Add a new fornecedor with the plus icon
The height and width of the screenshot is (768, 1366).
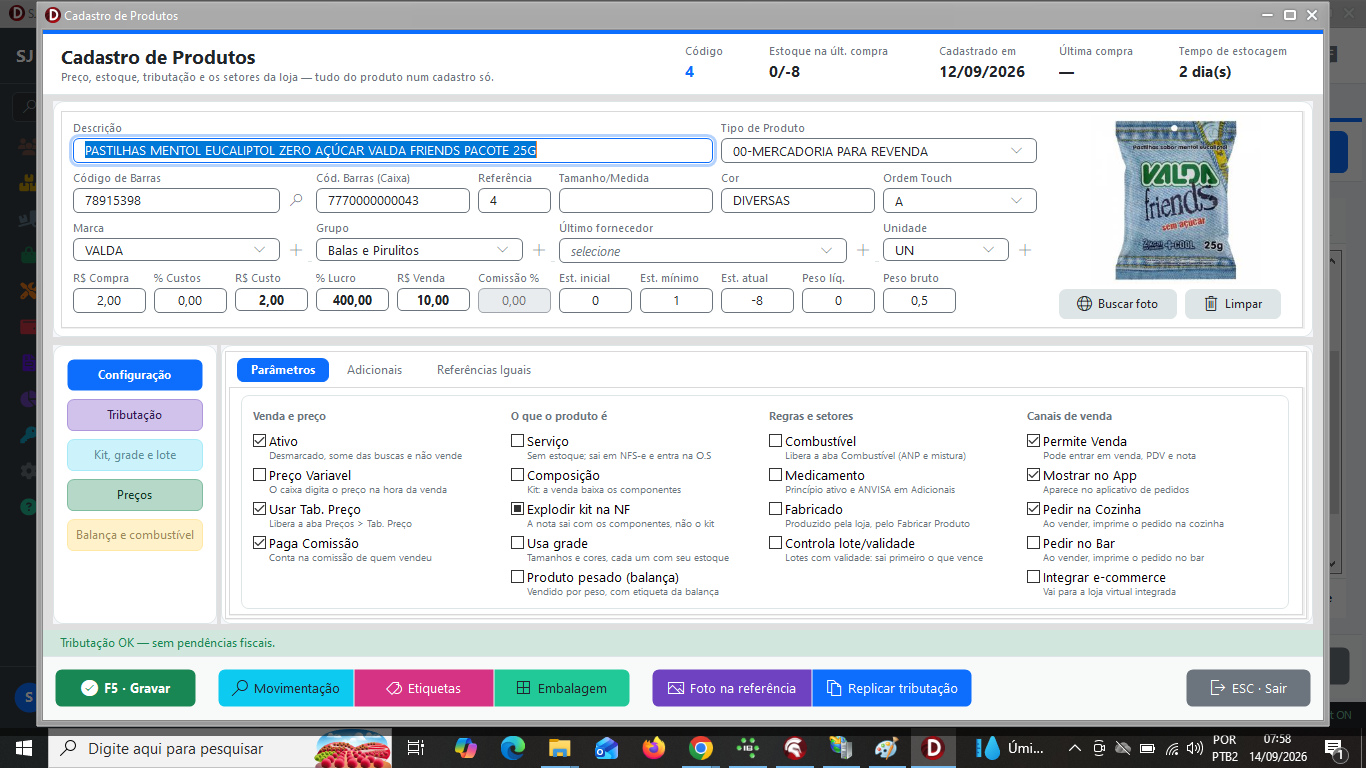click(863, 250)
